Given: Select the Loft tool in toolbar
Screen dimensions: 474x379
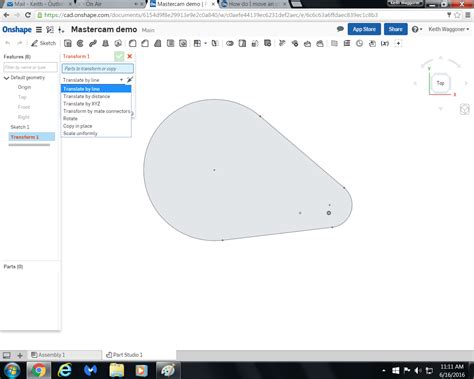Looking at the screenshot, I should coord(105,43).
